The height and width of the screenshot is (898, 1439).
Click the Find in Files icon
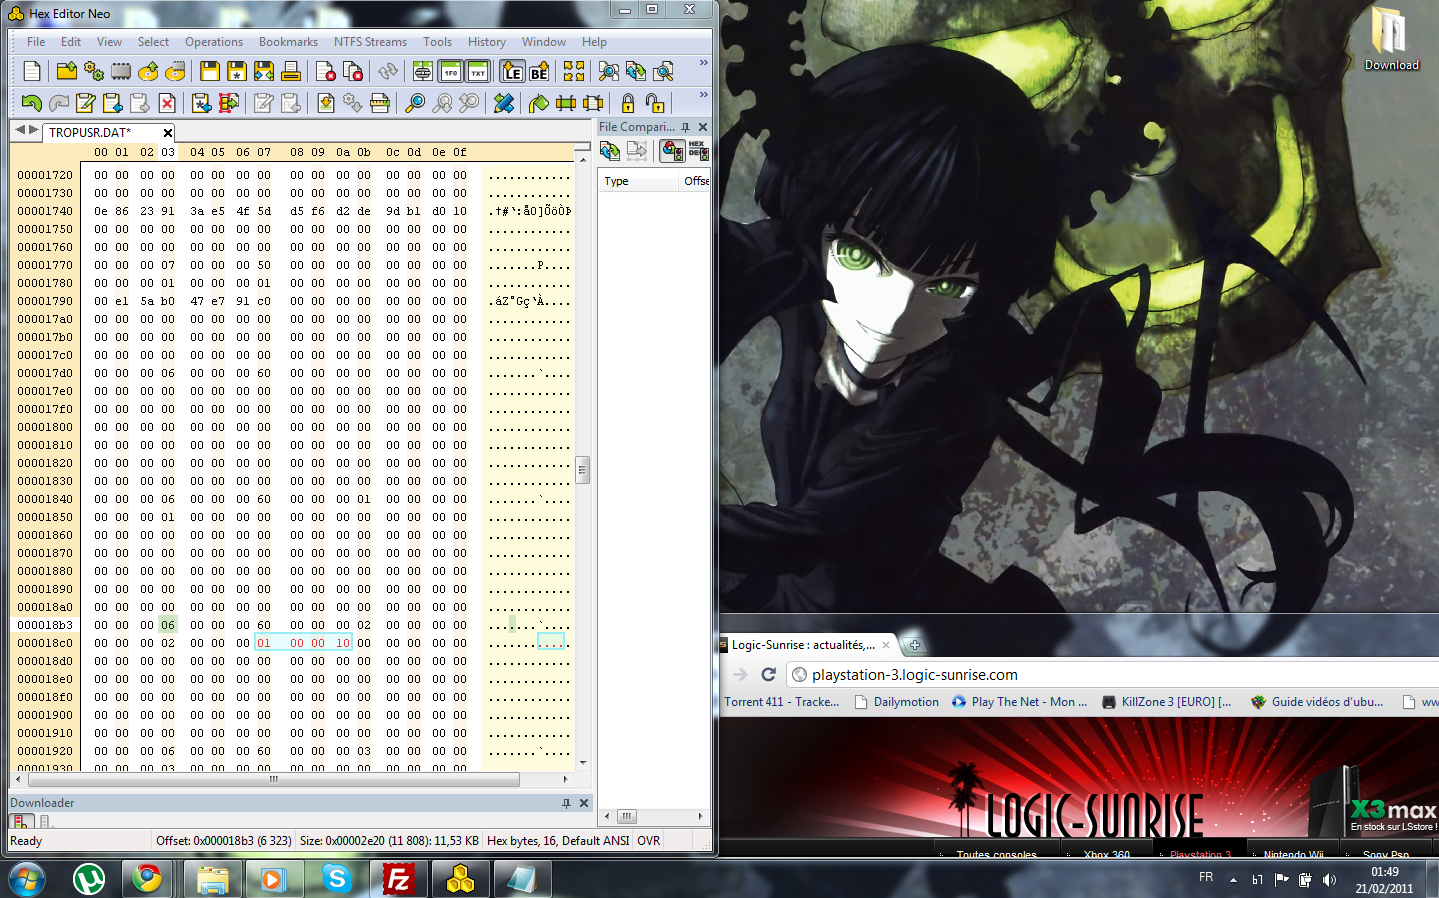tap(663, 71)
